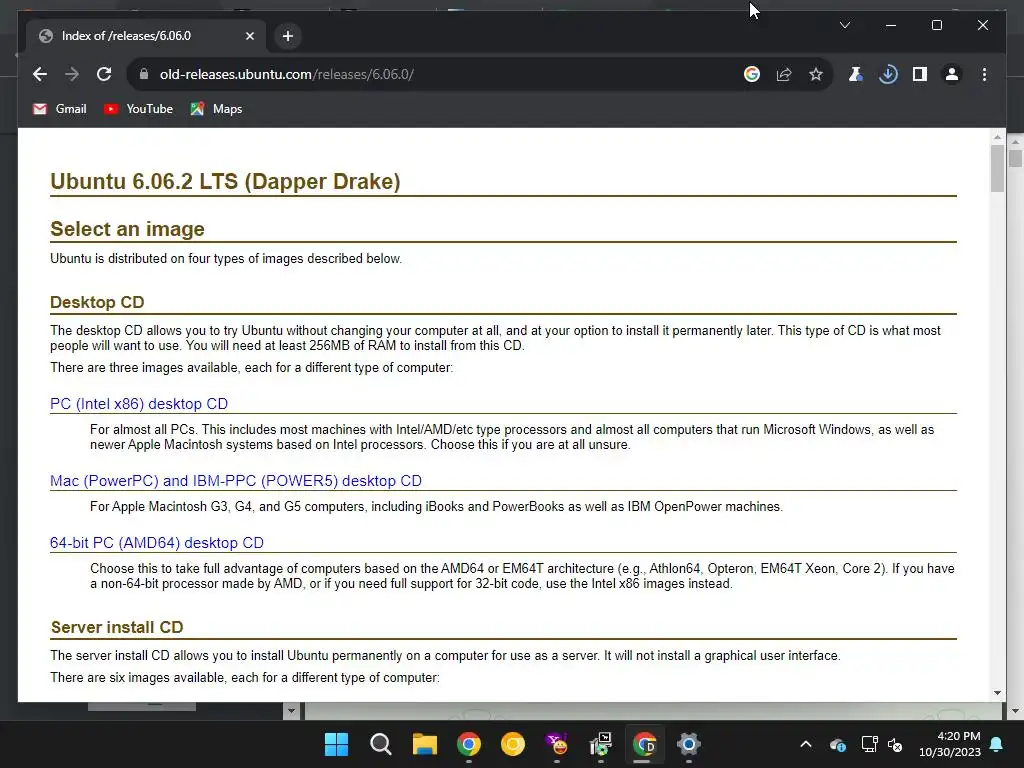Click the muted volume tray icon
This screenshot has height=768, width=1024.
(x=895, y=744)
